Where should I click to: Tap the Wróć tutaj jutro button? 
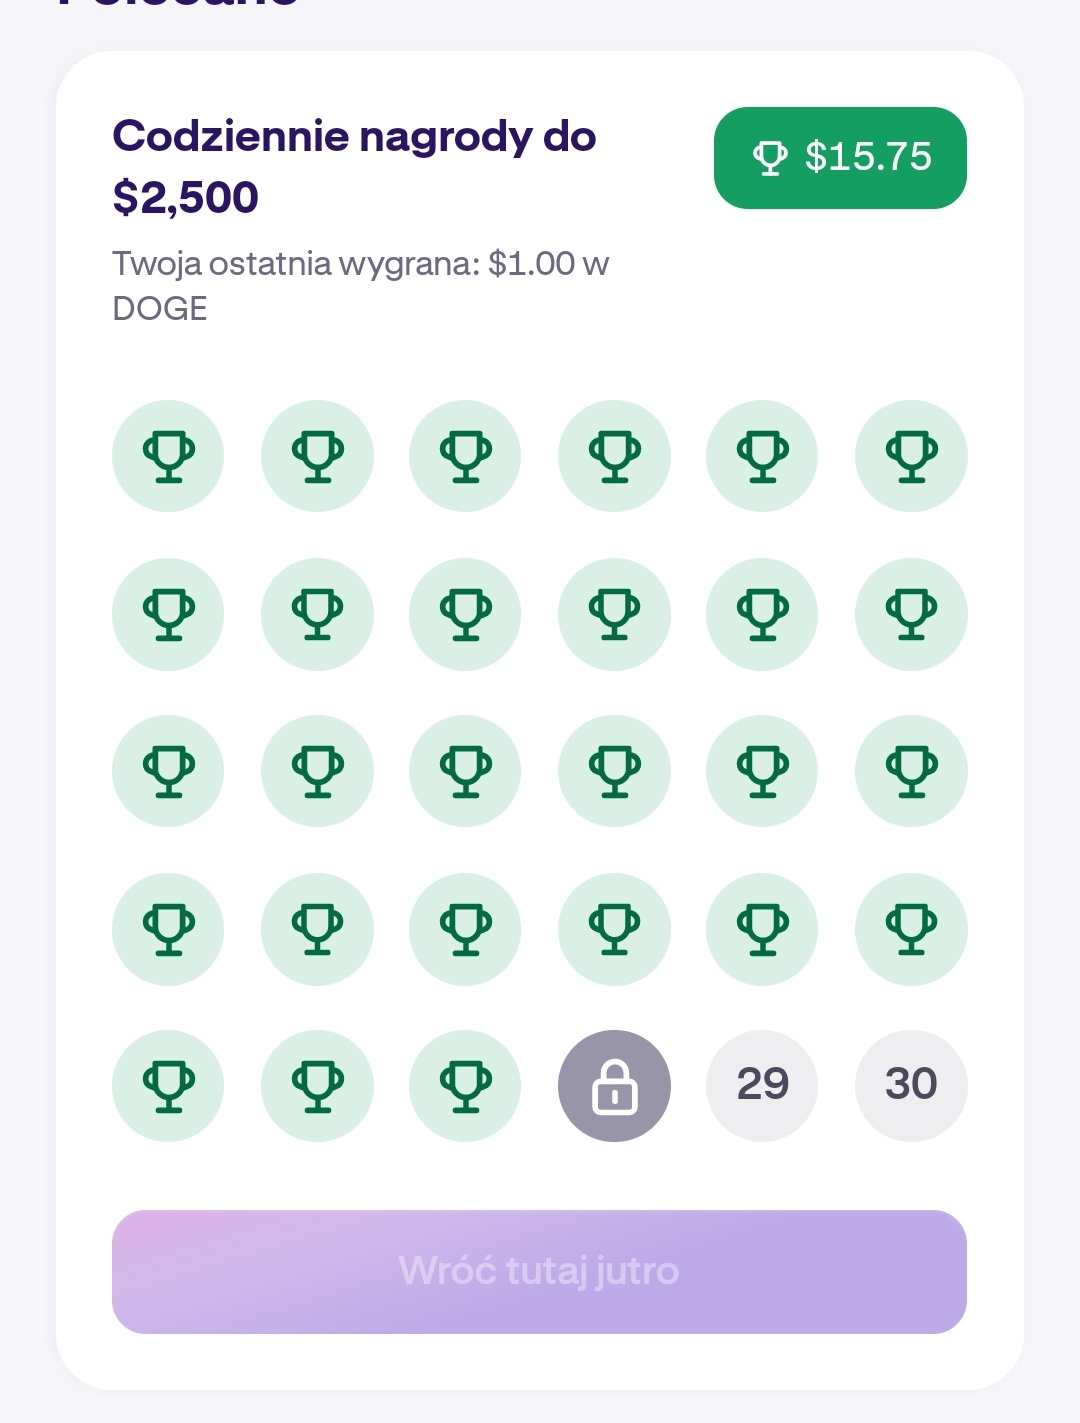[539, 1272]
